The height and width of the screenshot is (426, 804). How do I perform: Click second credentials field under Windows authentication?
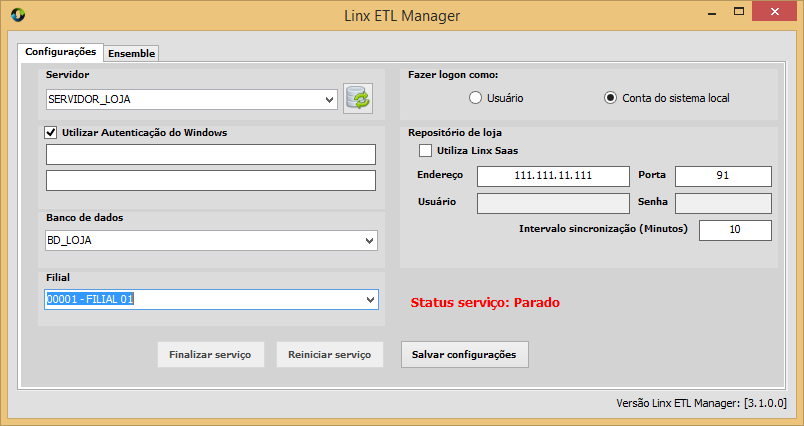(211, 180)
